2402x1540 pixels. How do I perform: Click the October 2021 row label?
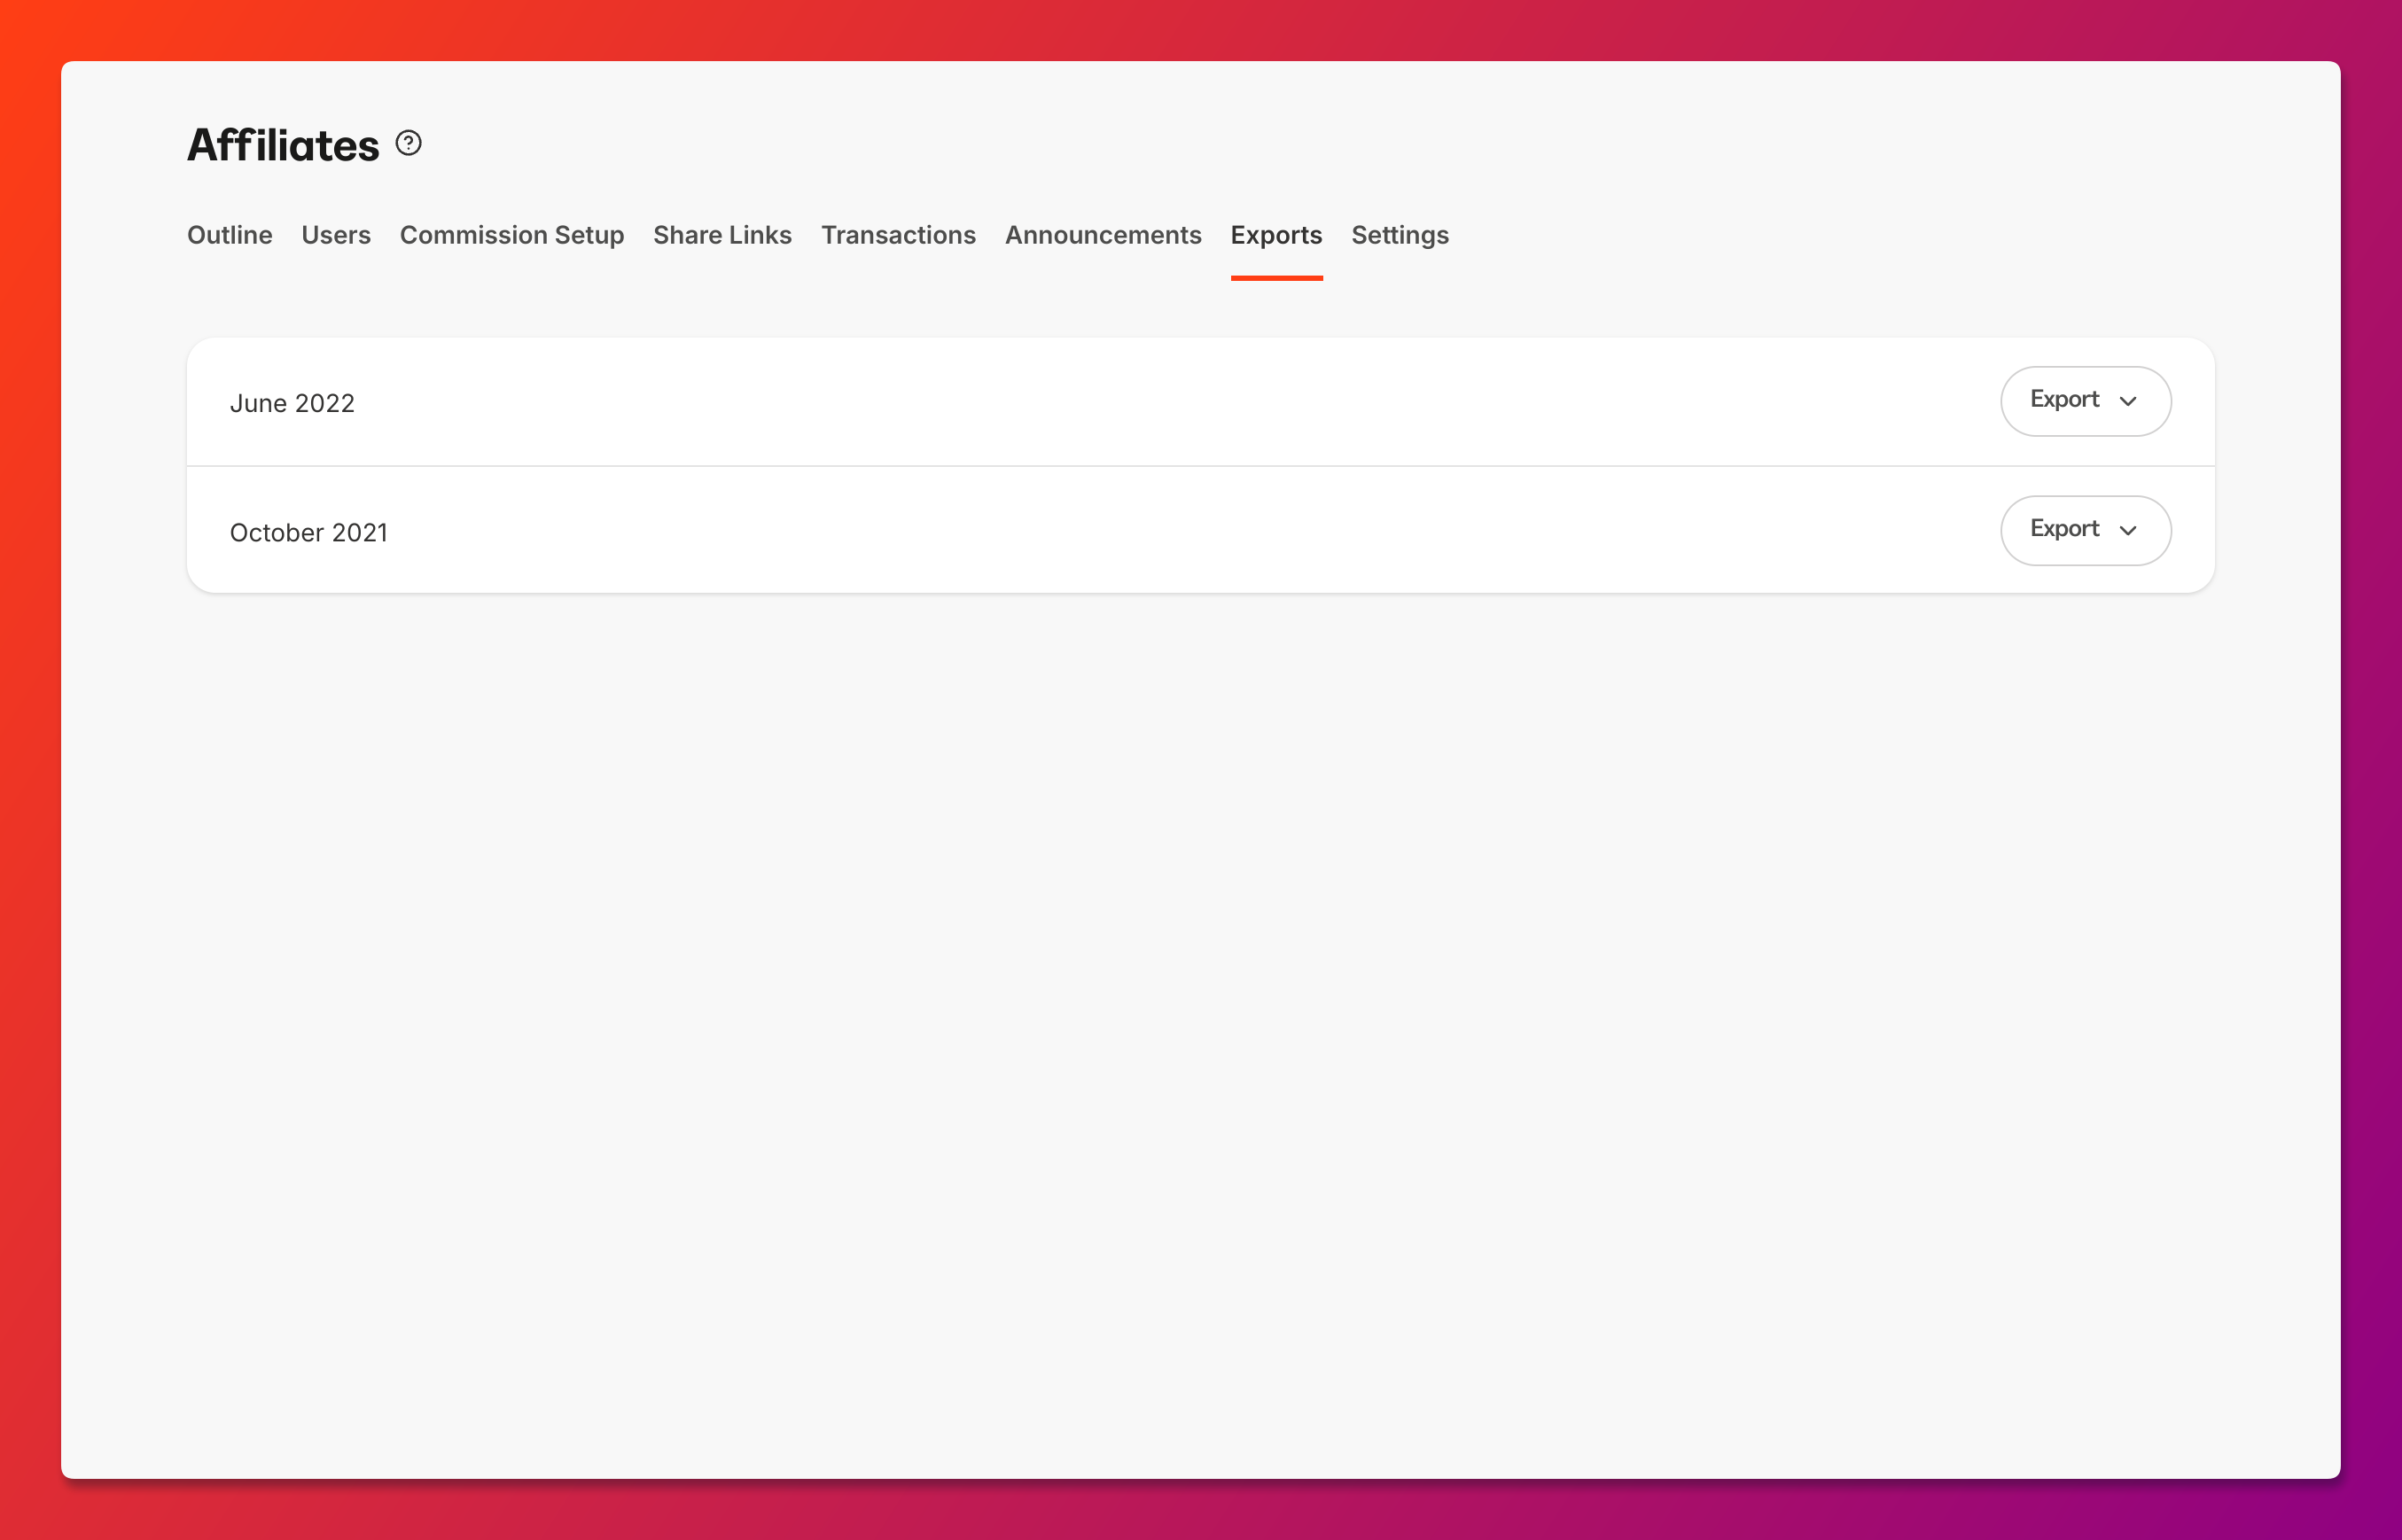309,533
